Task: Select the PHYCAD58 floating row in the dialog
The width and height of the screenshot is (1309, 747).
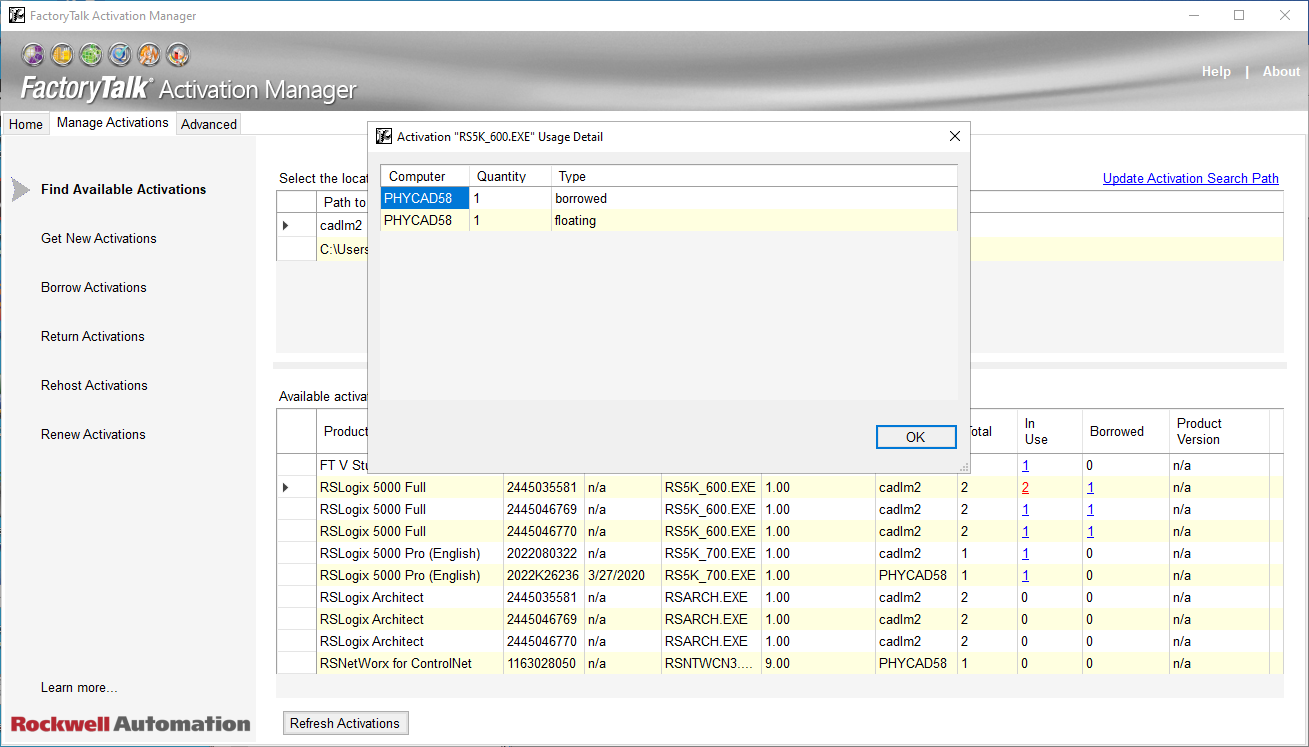Action: [x=418, y=221]
